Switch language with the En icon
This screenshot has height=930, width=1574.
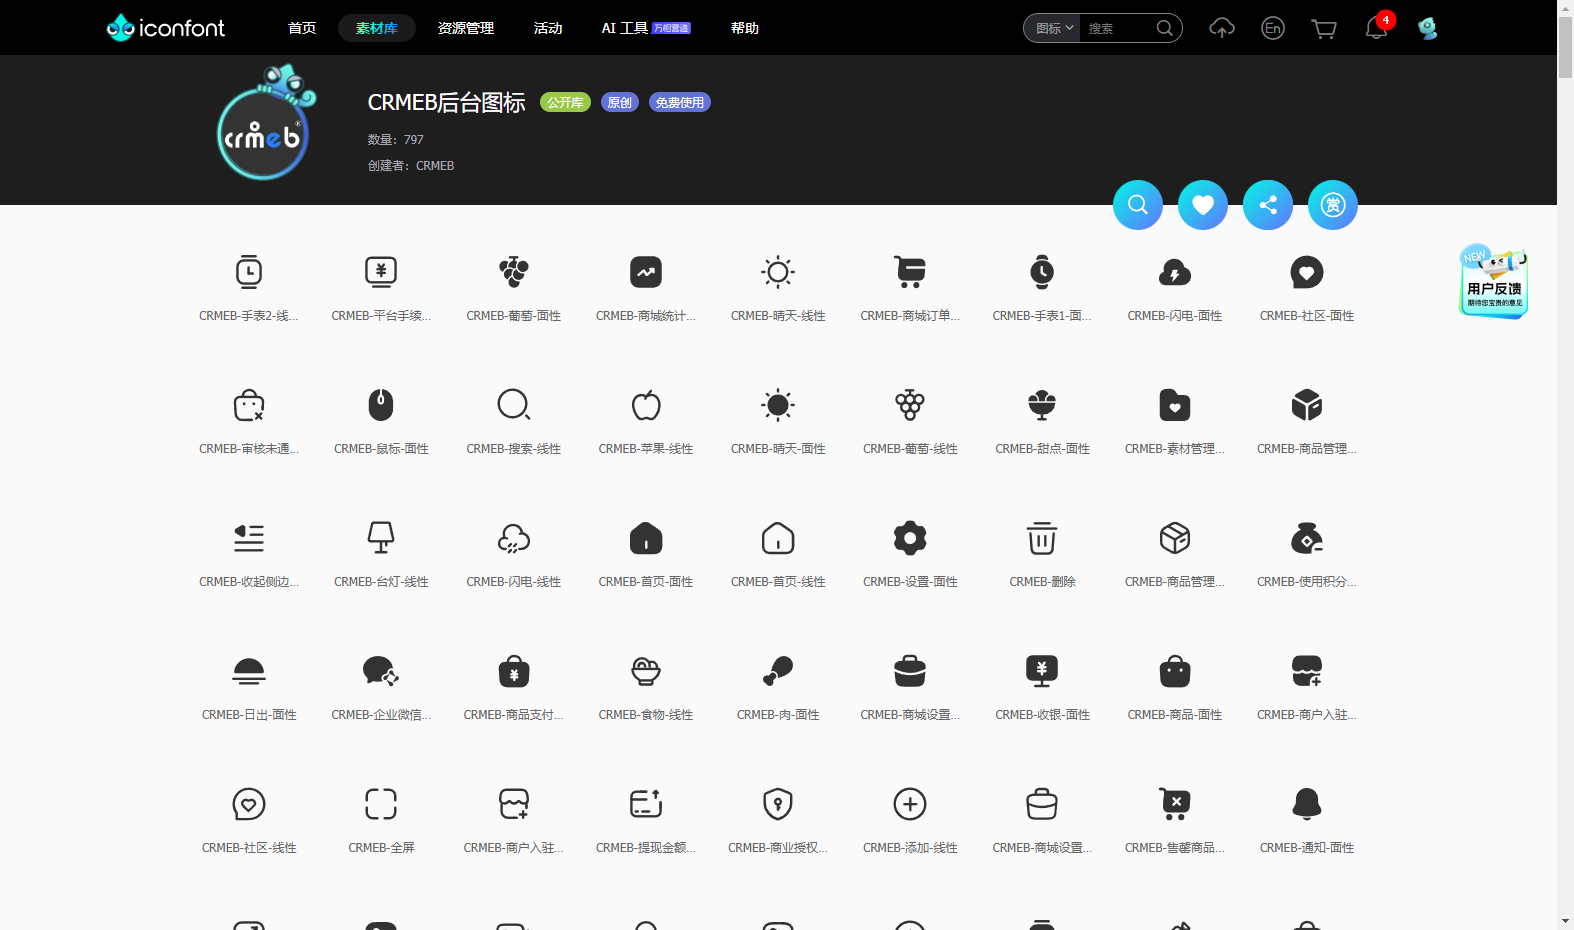[x=1273, y=28]
